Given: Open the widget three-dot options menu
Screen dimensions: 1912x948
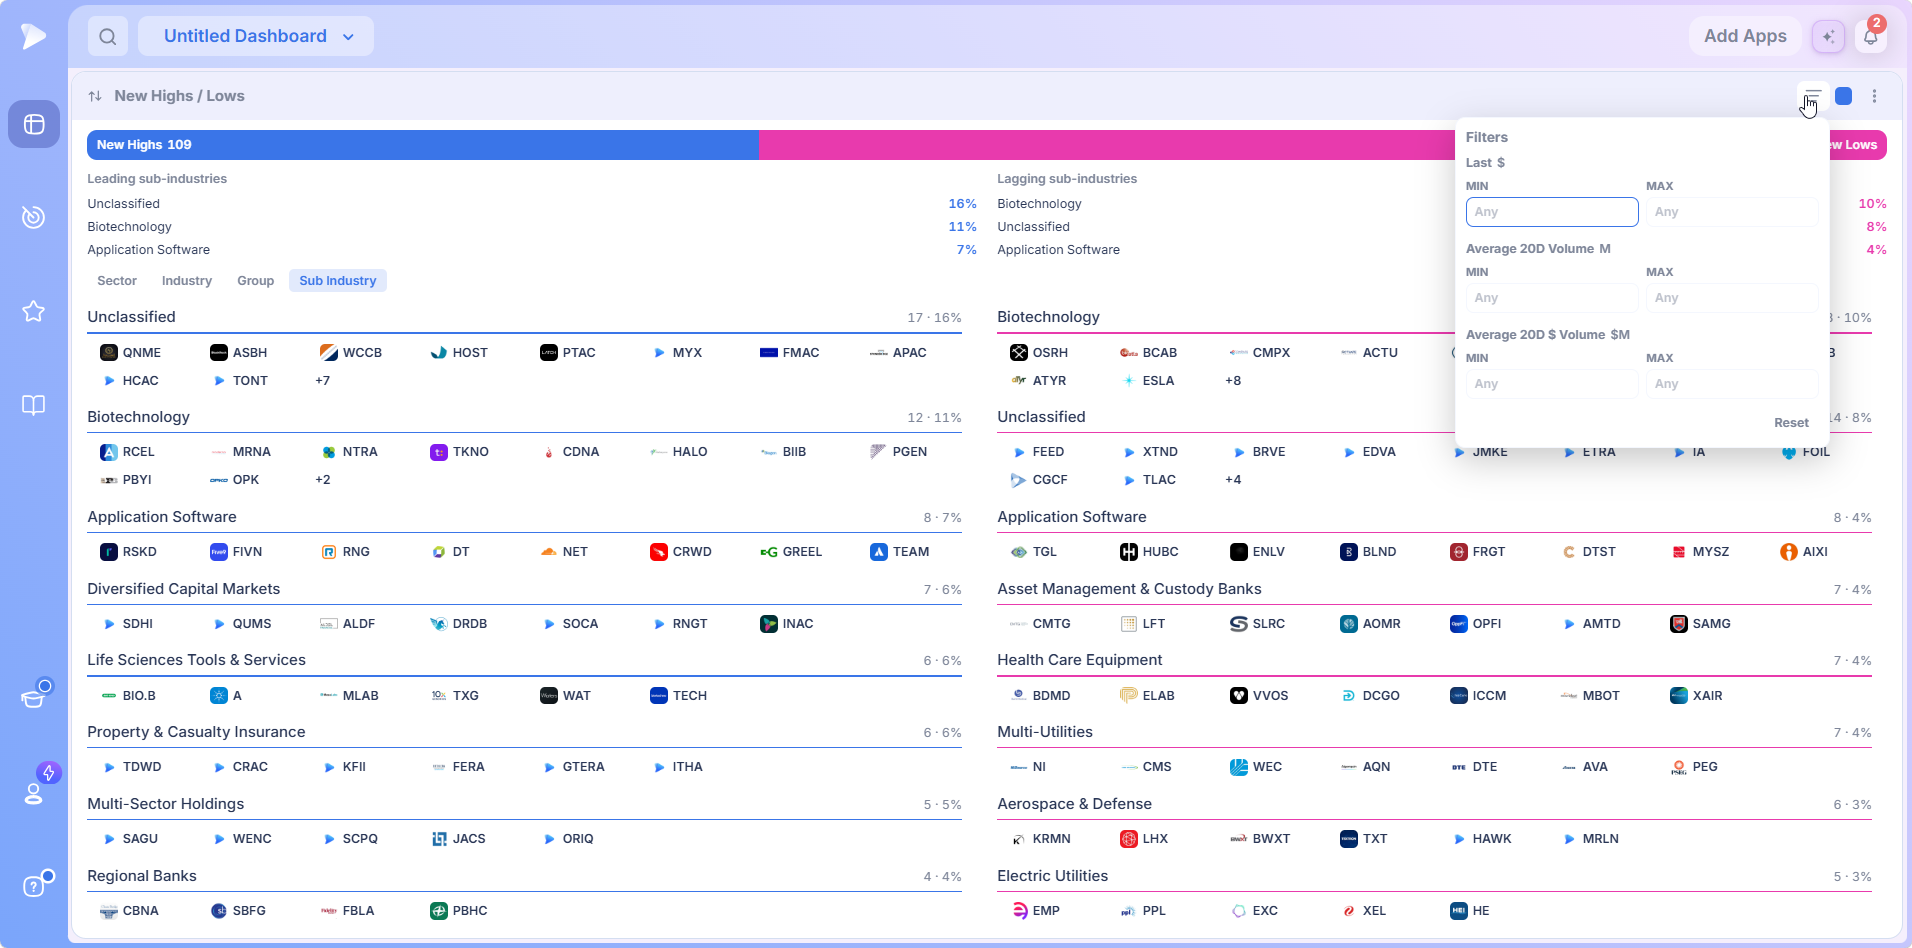Looking at the screenshot, I should (1875, 96).
